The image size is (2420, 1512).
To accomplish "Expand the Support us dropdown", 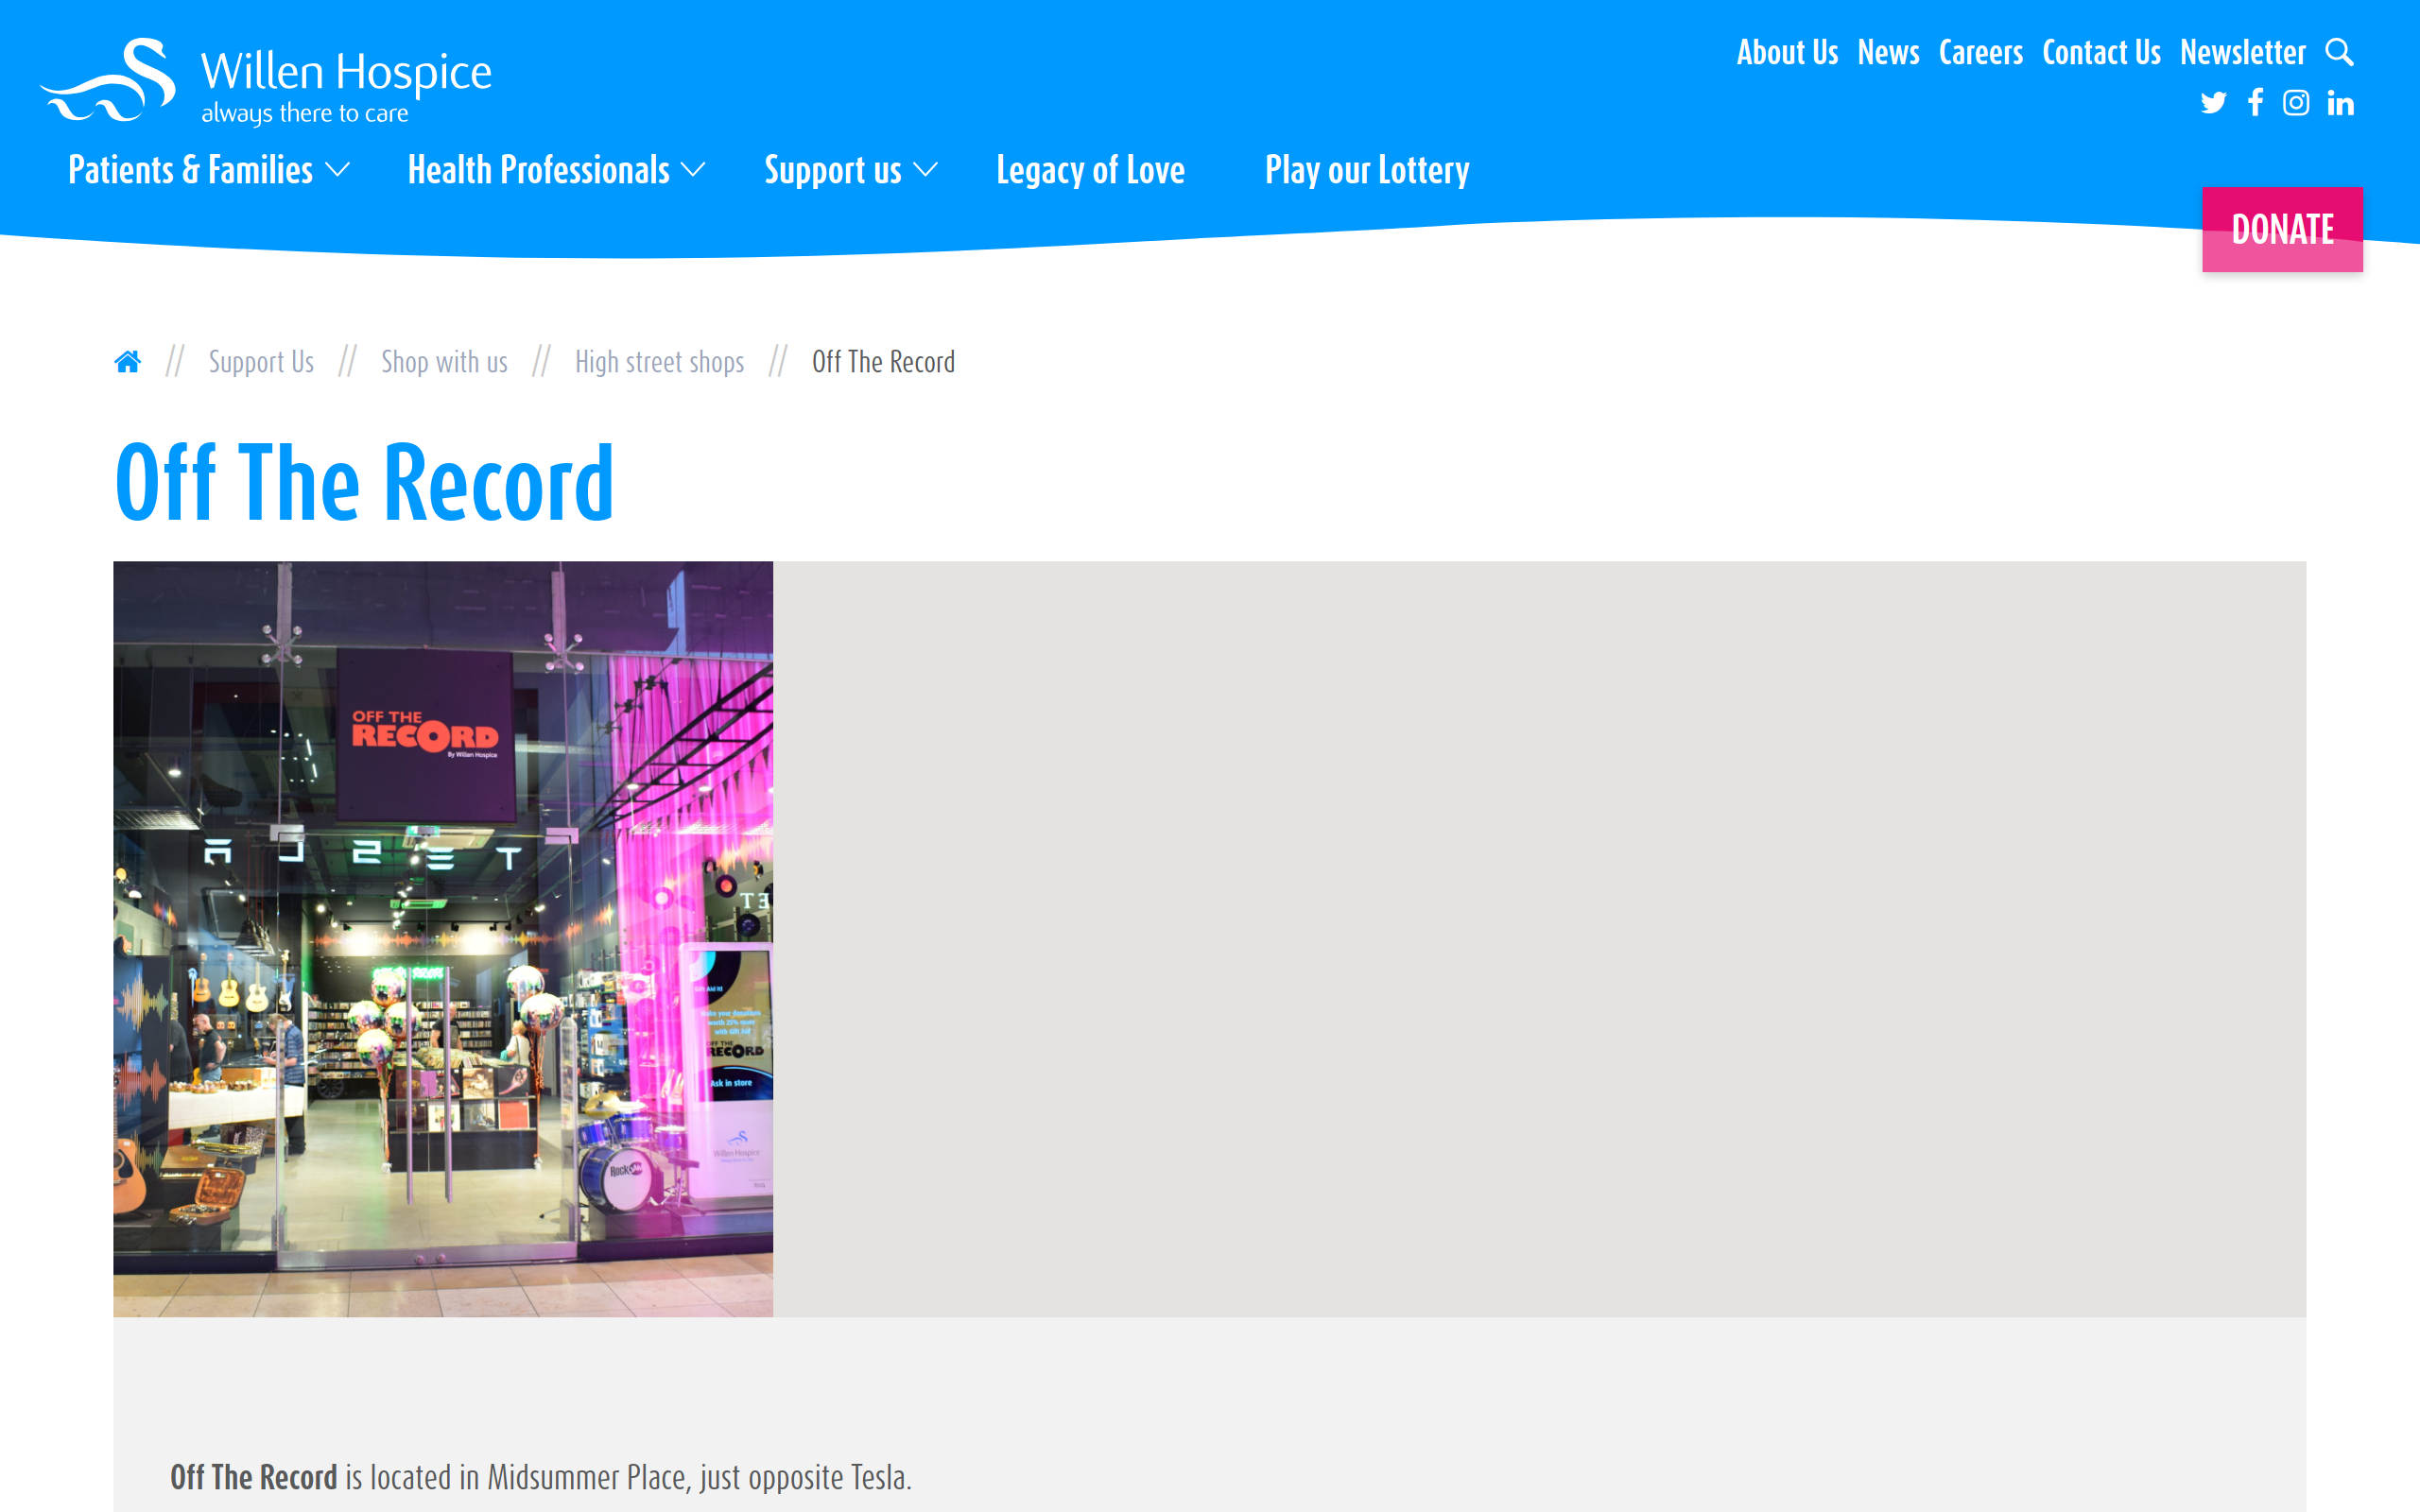I will [x=849, y=170].
